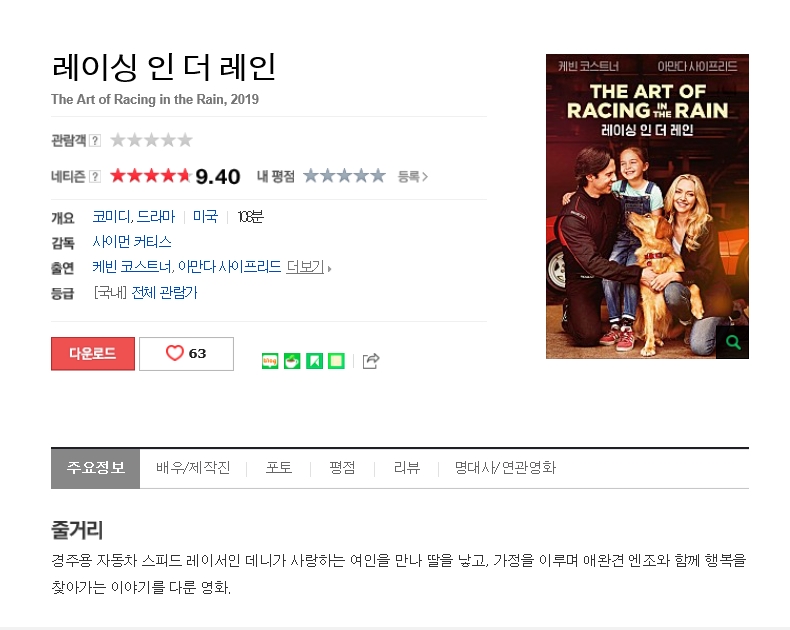Open the 케빈 코스트너 actor link

[133, 267]
